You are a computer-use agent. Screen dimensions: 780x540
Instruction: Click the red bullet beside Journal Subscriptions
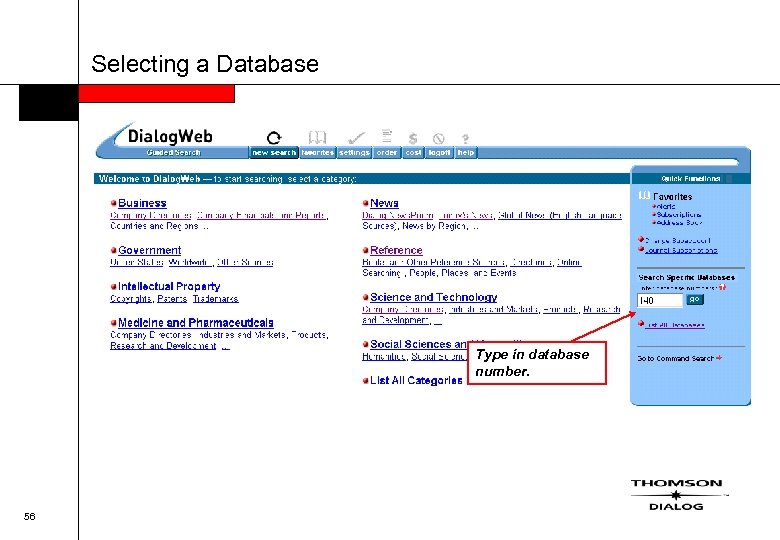click(641, 249)
